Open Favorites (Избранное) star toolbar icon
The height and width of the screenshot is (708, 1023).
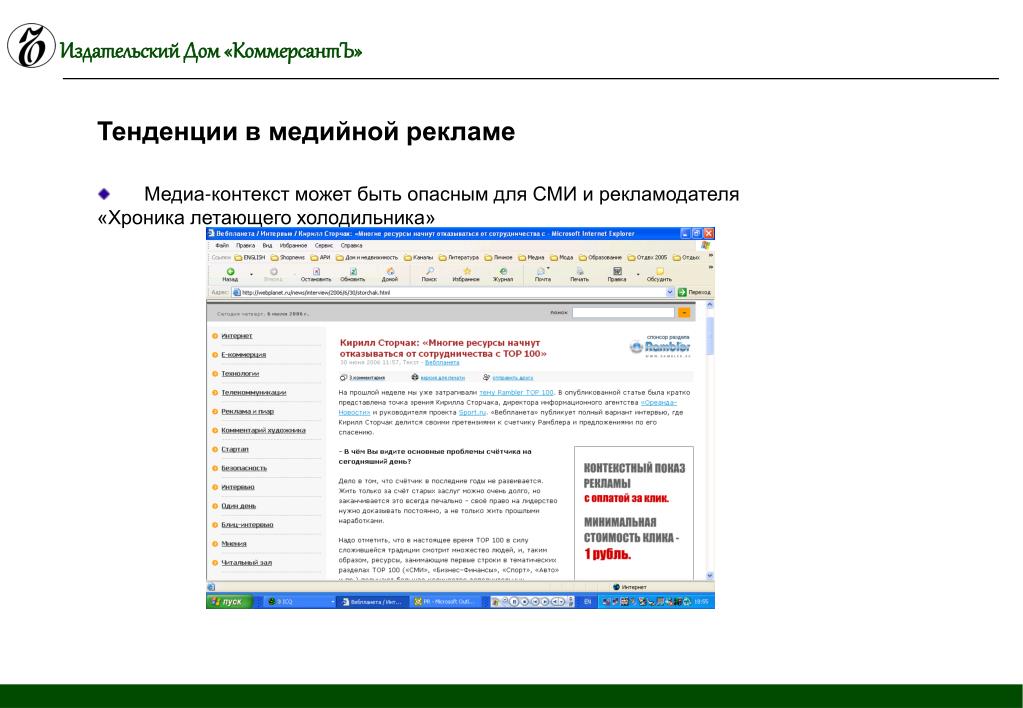pos(467,271)
